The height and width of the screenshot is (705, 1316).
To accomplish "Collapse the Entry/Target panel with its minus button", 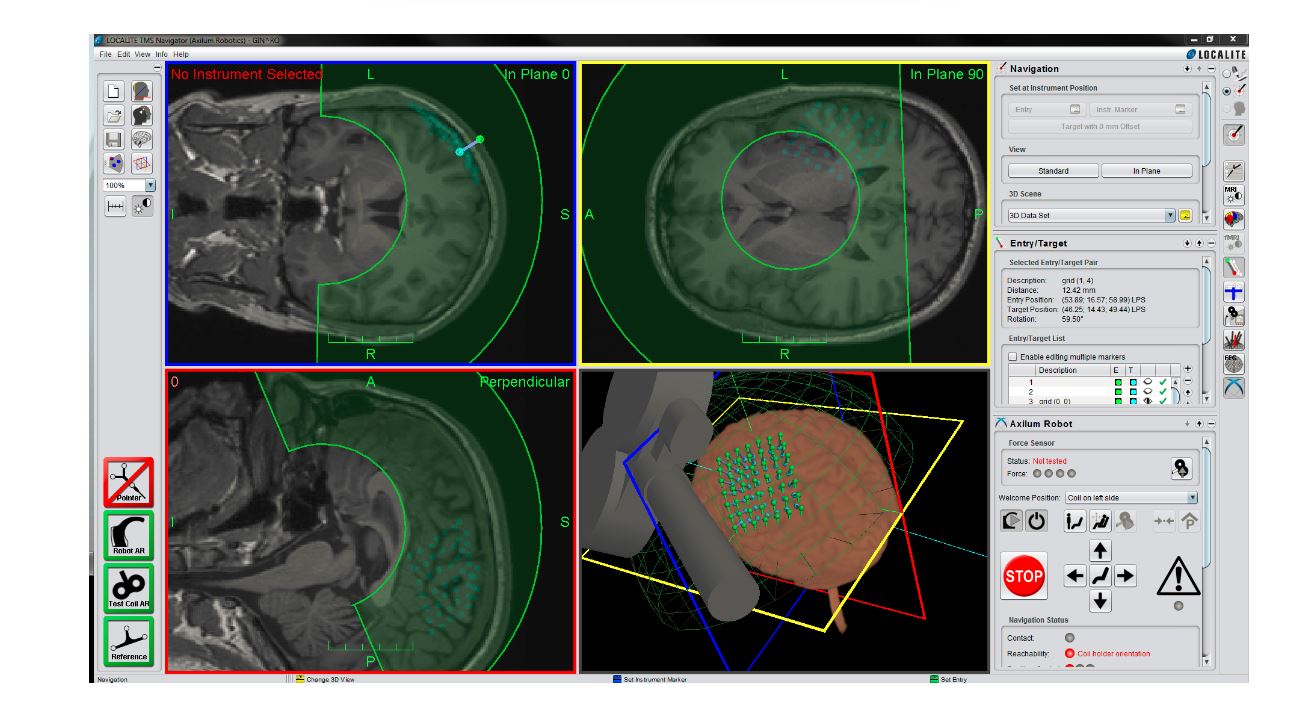I will (1211, 243).
